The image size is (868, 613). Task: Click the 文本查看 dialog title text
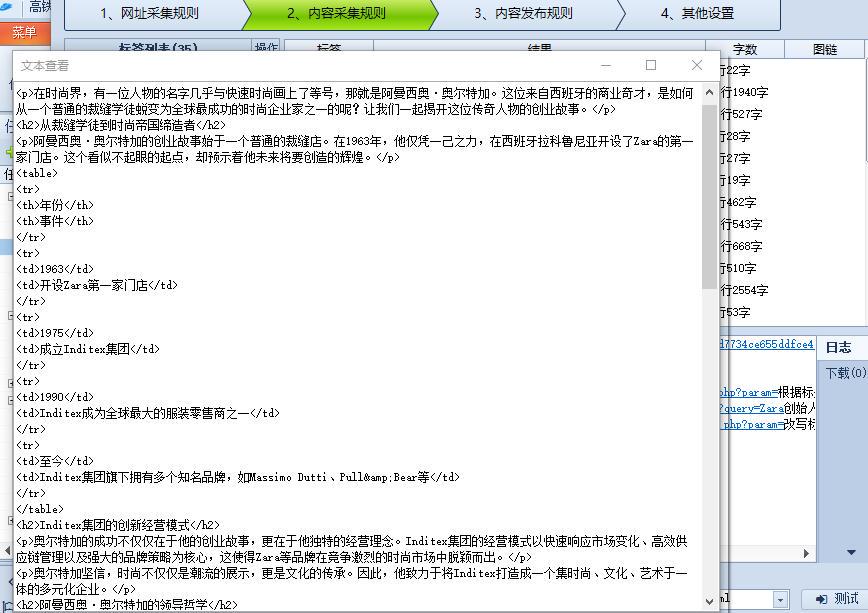[x=45, y=66]
